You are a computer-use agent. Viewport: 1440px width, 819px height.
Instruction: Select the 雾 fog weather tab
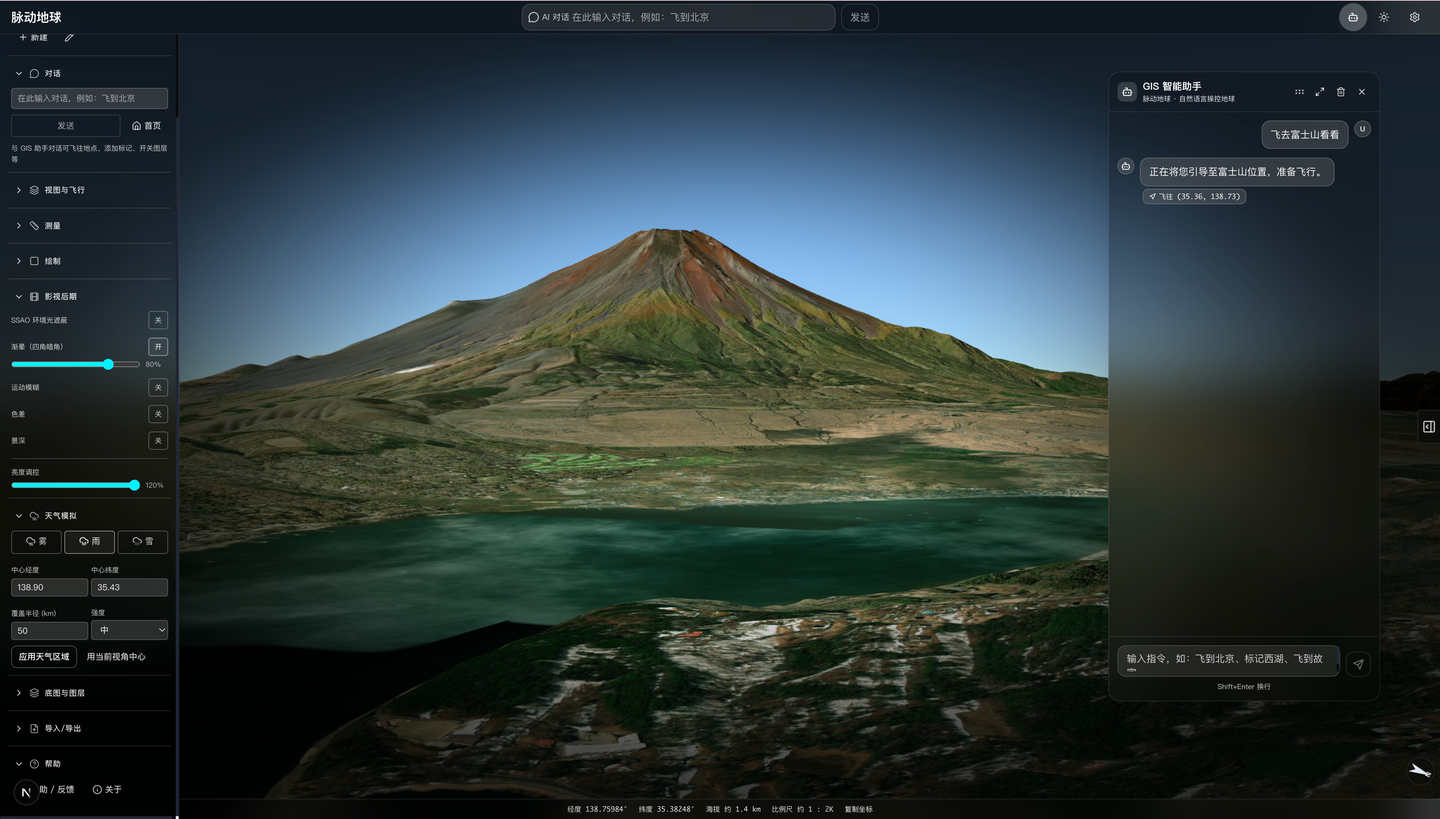tap(36, 541)
